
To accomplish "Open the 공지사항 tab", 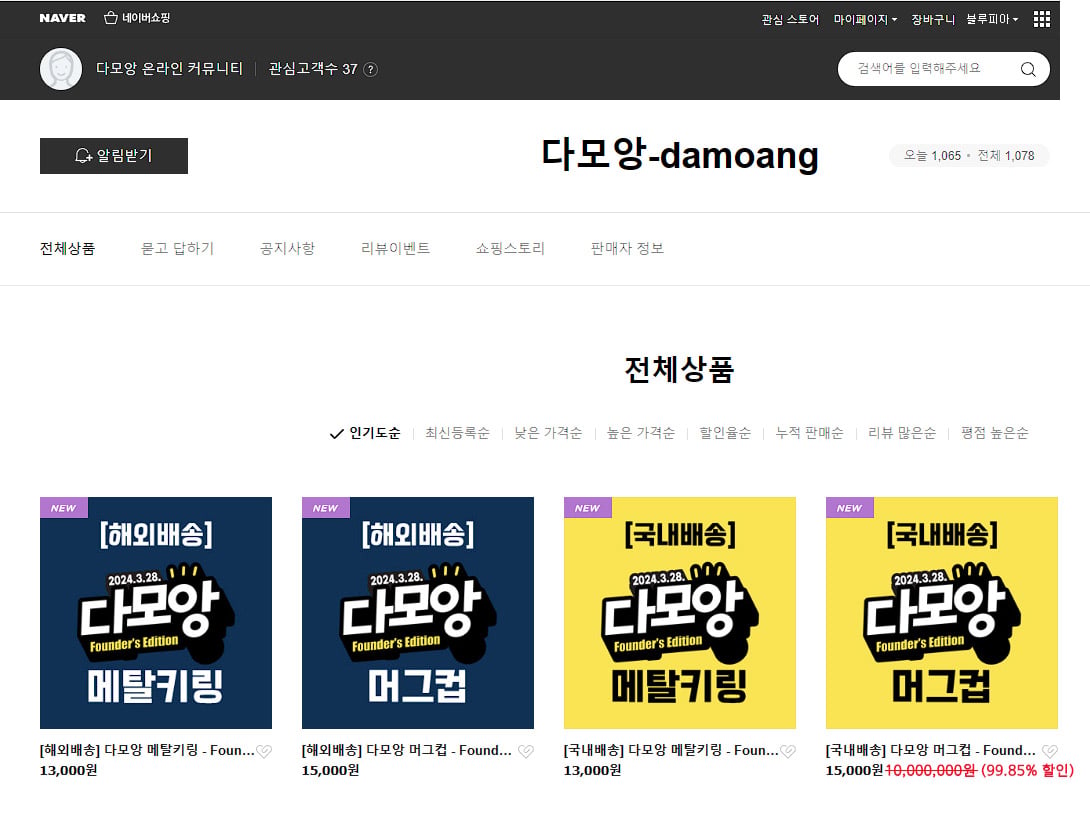I will (287, 248).
